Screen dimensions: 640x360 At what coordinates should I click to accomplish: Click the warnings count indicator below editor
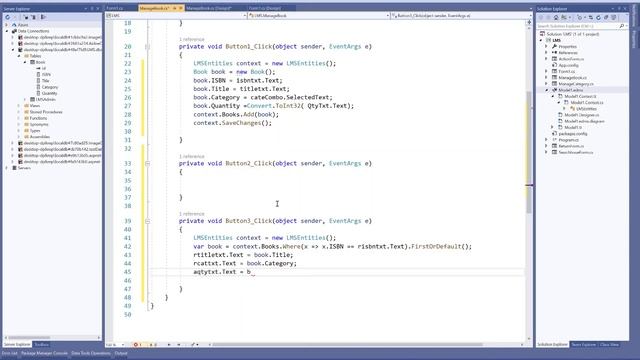153,345
